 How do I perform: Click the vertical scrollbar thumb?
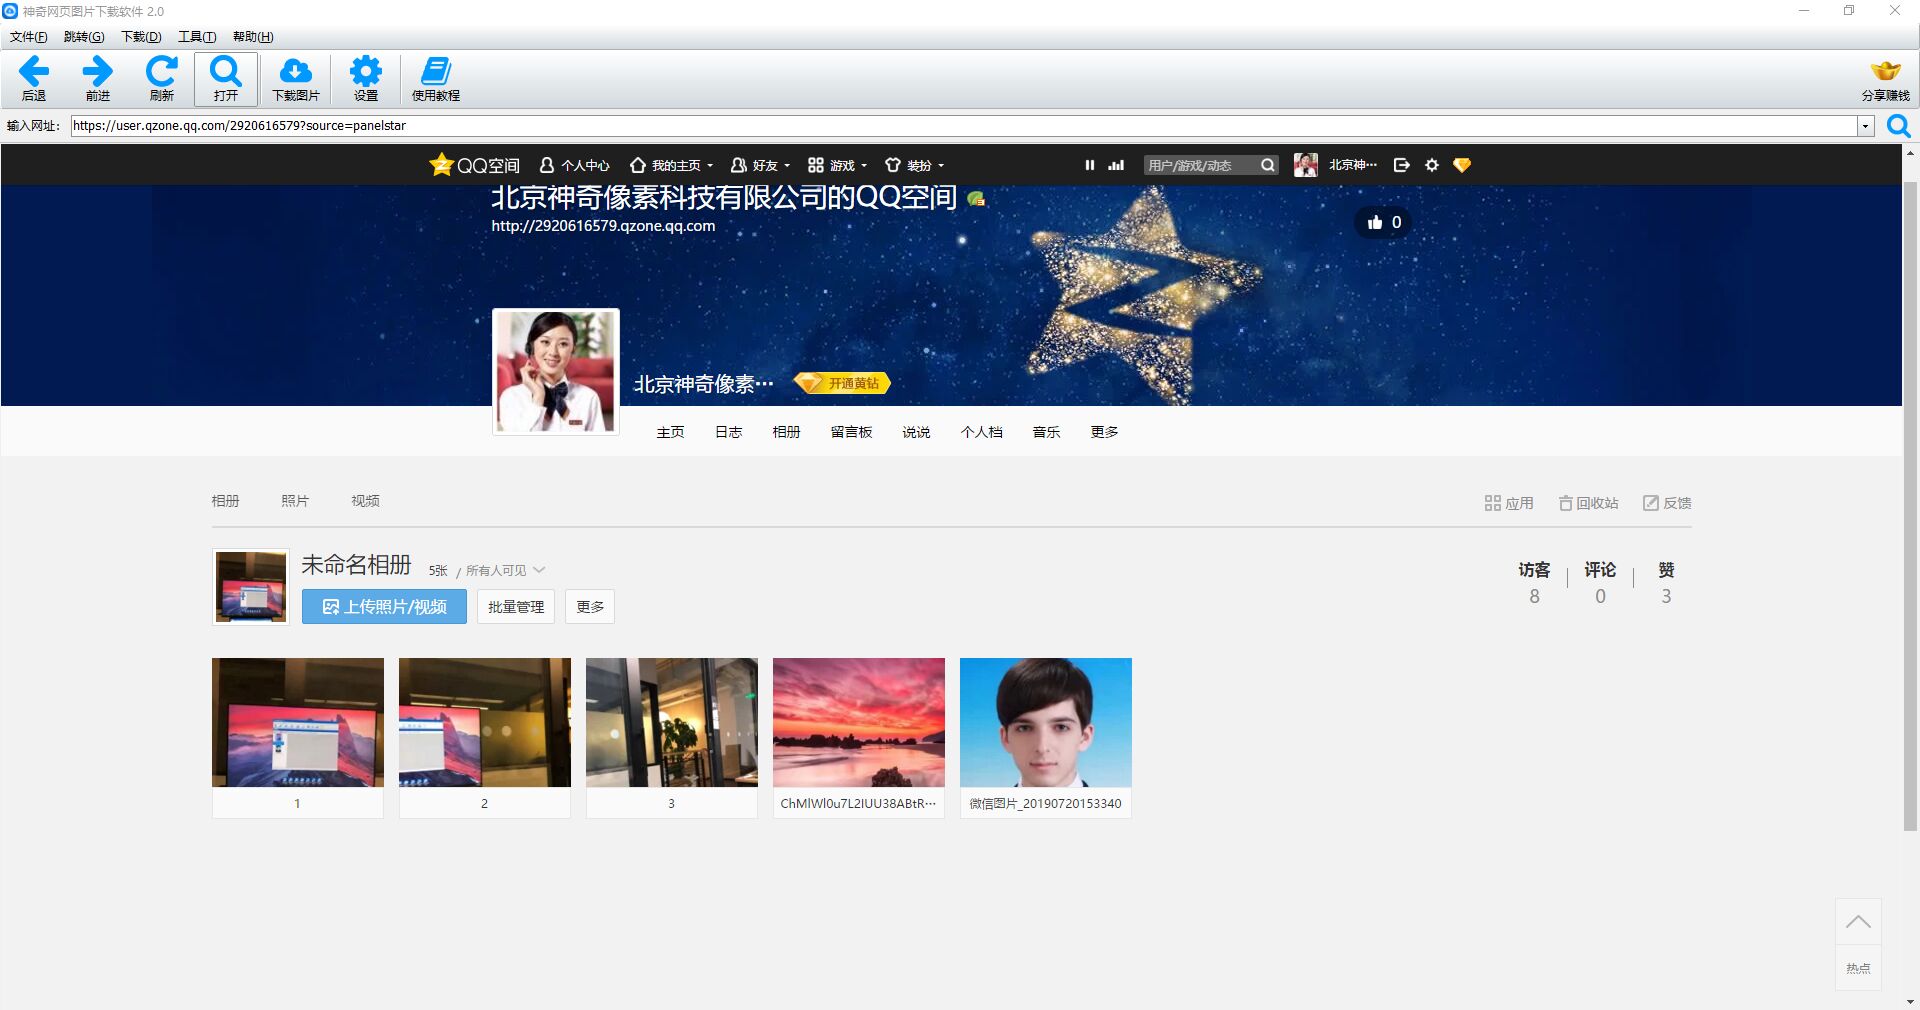pyautogui.click(x=1910, y=506)
